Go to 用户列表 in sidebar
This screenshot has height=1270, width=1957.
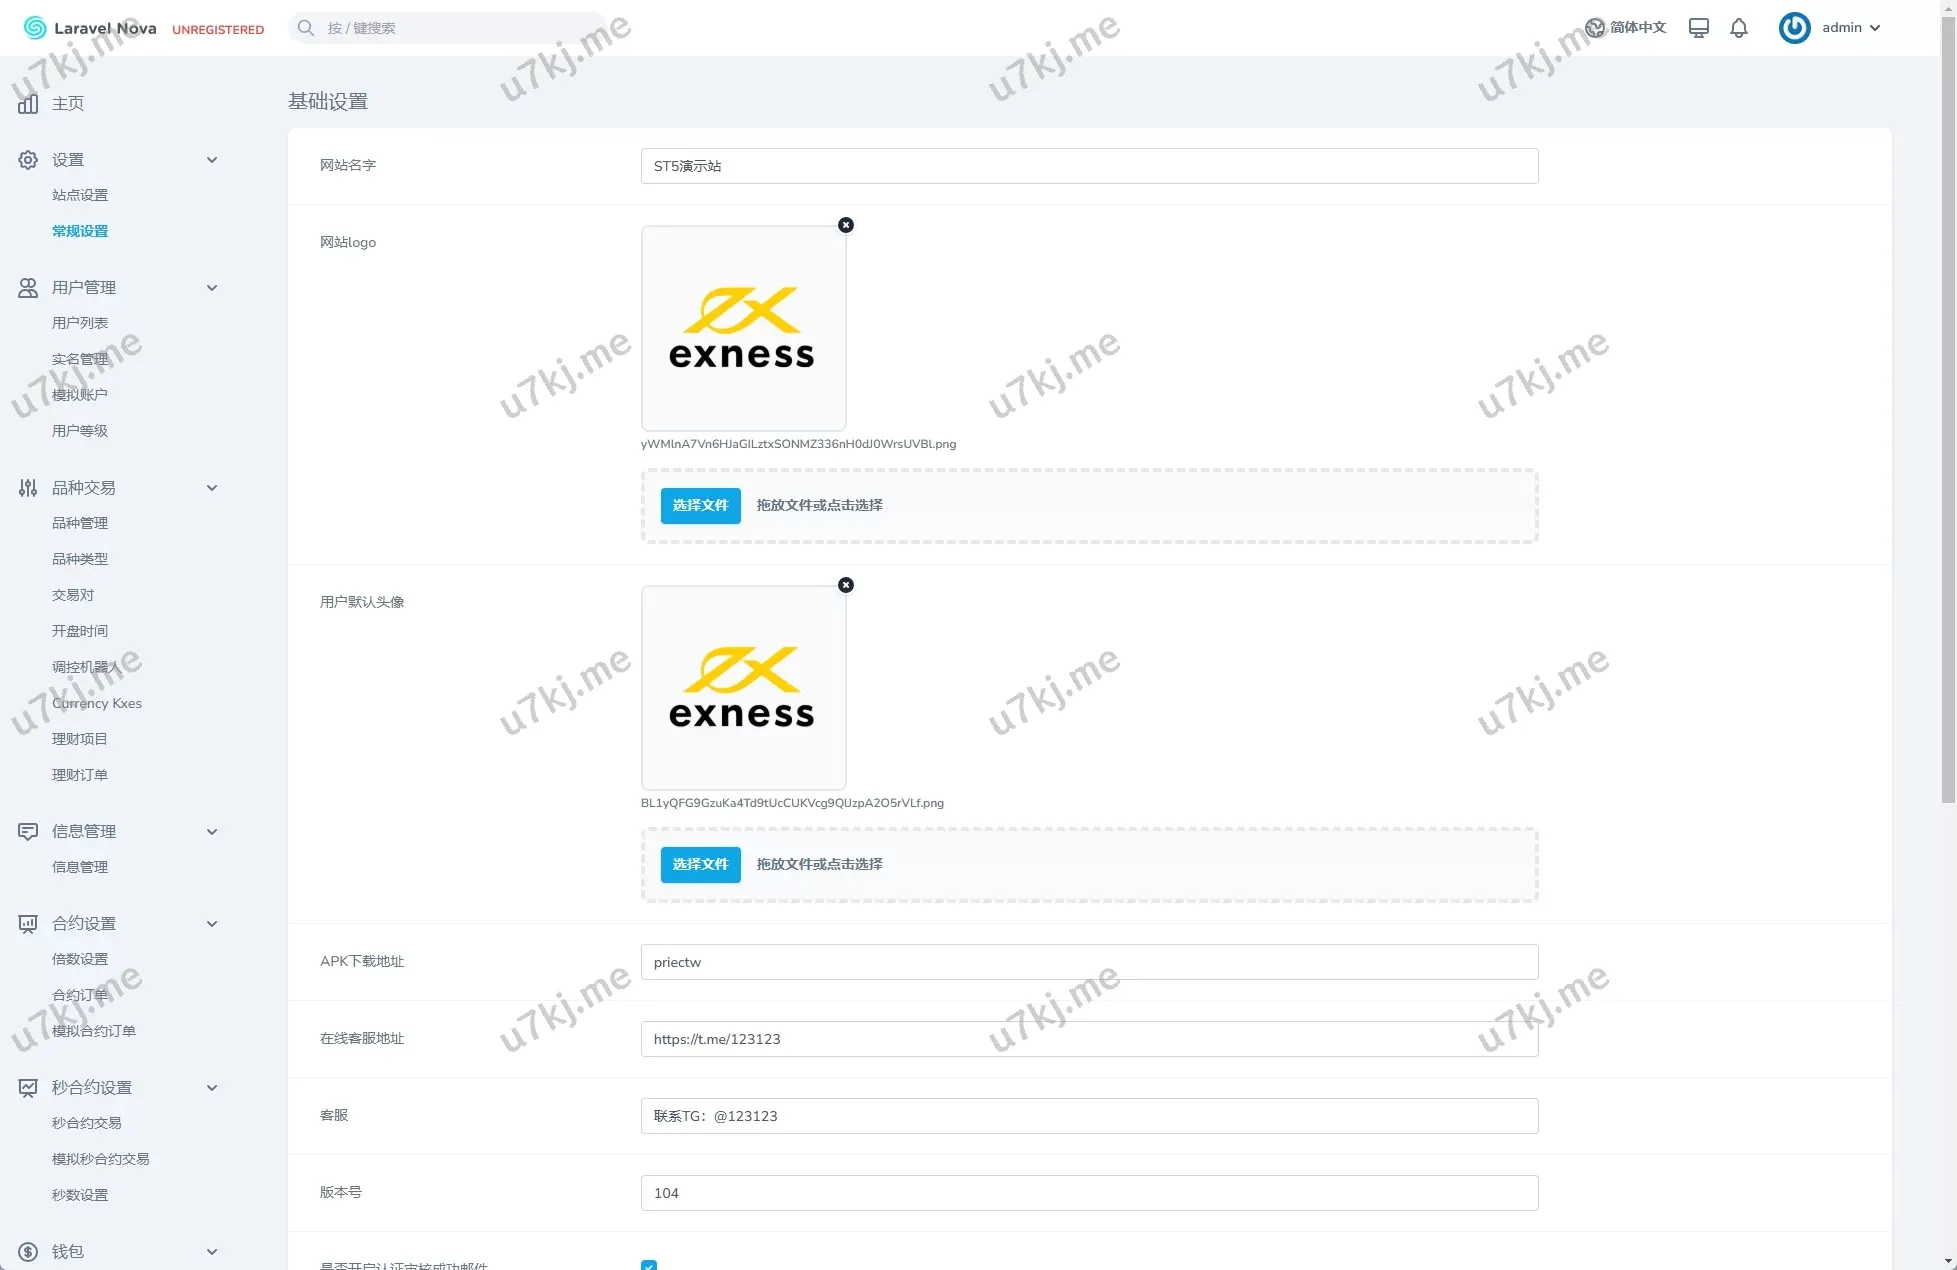click(80, 323)
